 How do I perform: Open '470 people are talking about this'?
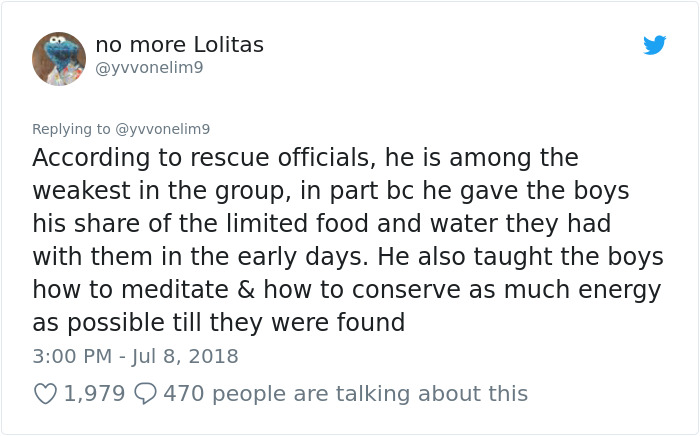(345, 394)
